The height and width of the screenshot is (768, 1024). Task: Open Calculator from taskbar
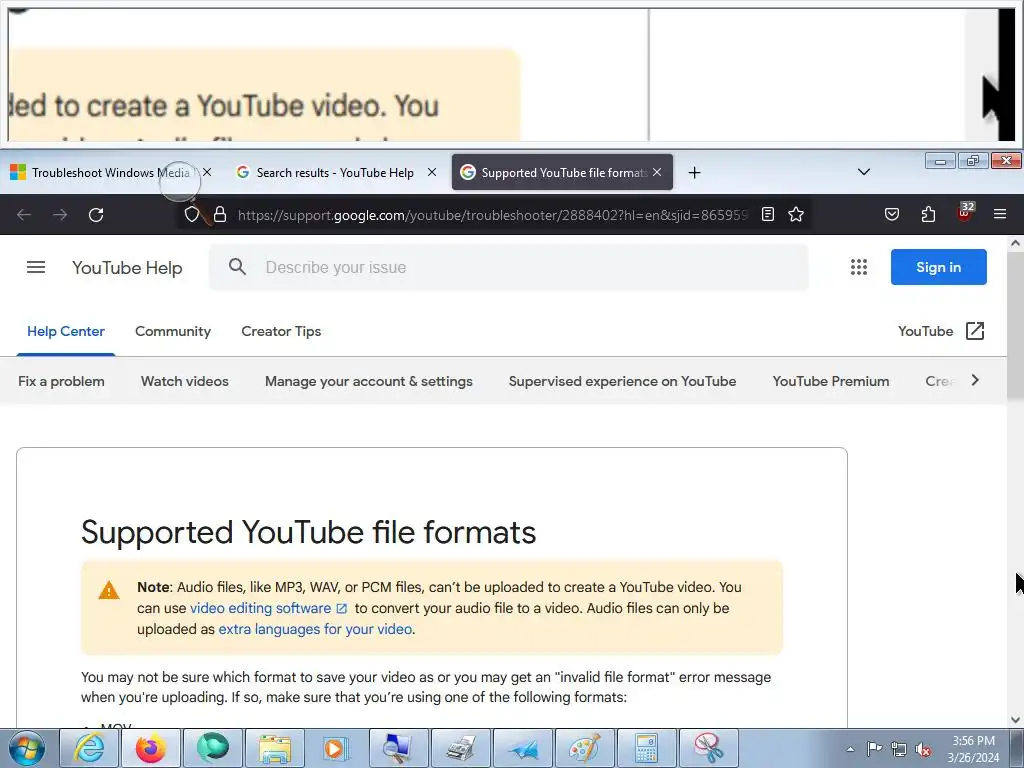[x=647, y=748]
